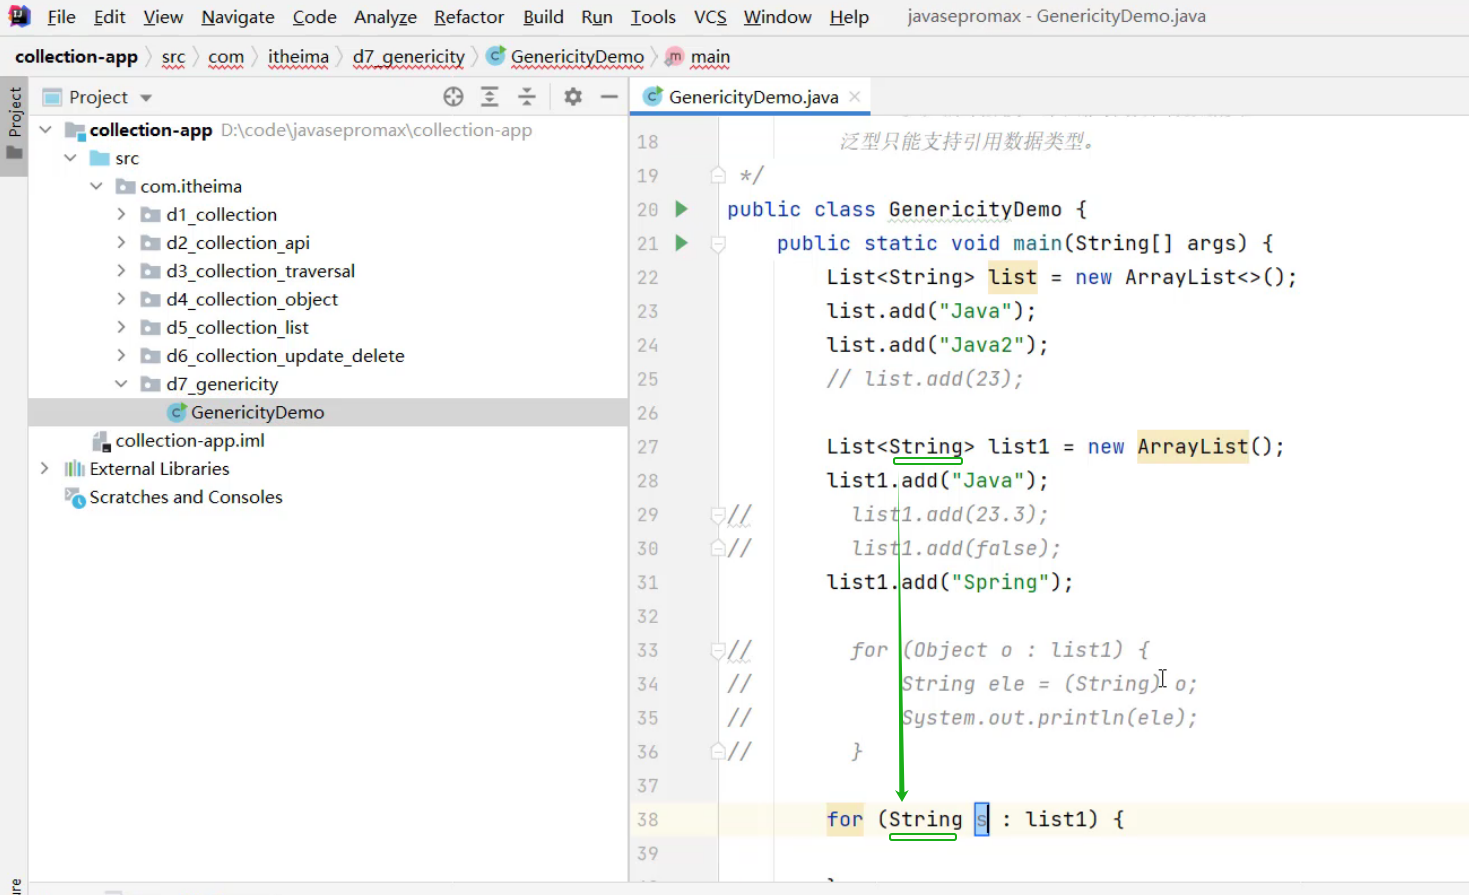The height and width of the screenshot is (895, 1469).
Task: Open the Window menu
Action: click(777, 17)
